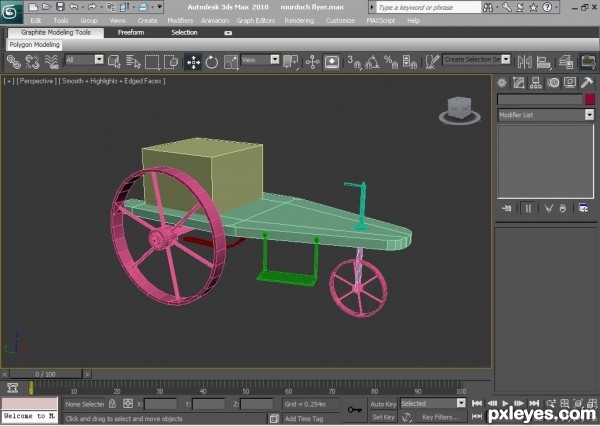600x427 pixels.
Task: Open reference coordinate system View dropdown
Action: pos(275,59)
